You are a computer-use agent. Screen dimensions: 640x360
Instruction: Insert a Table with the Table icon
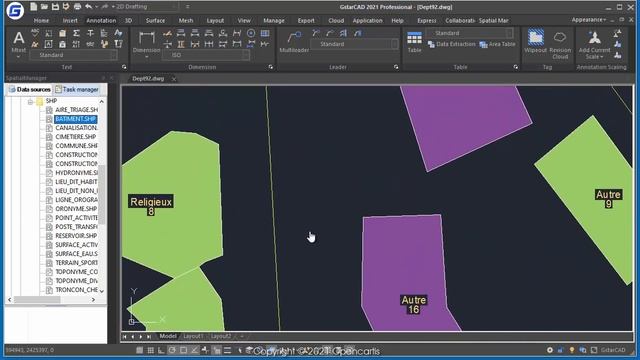[414, 42]
